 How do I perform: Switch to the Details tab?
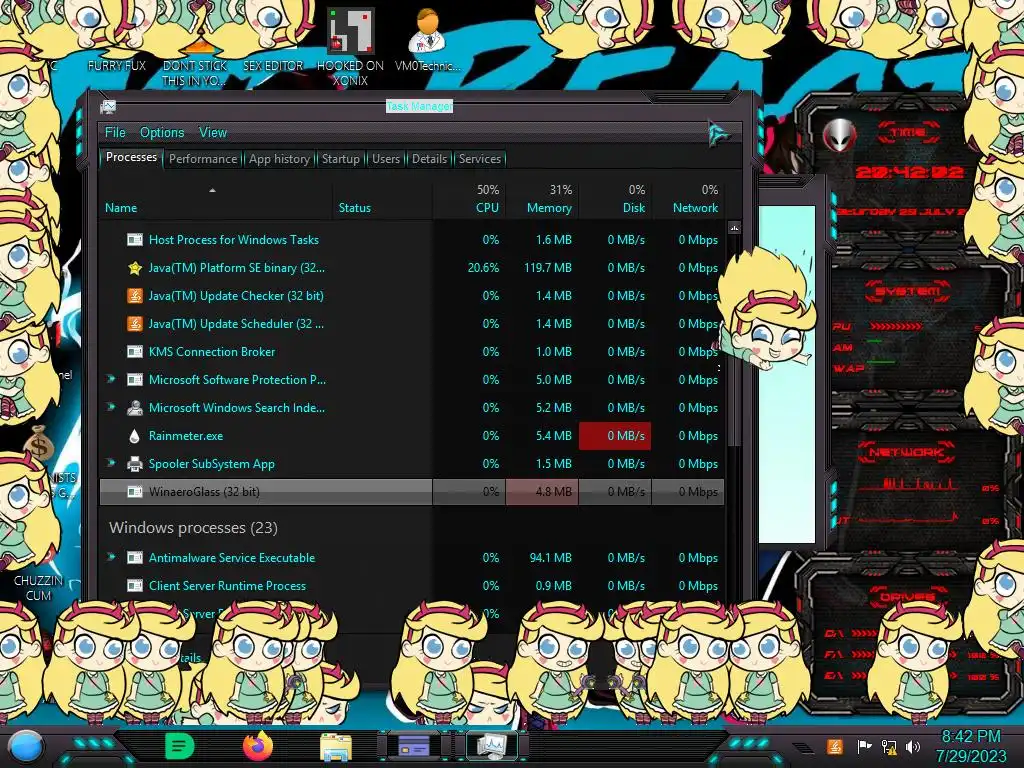point(429,159)
